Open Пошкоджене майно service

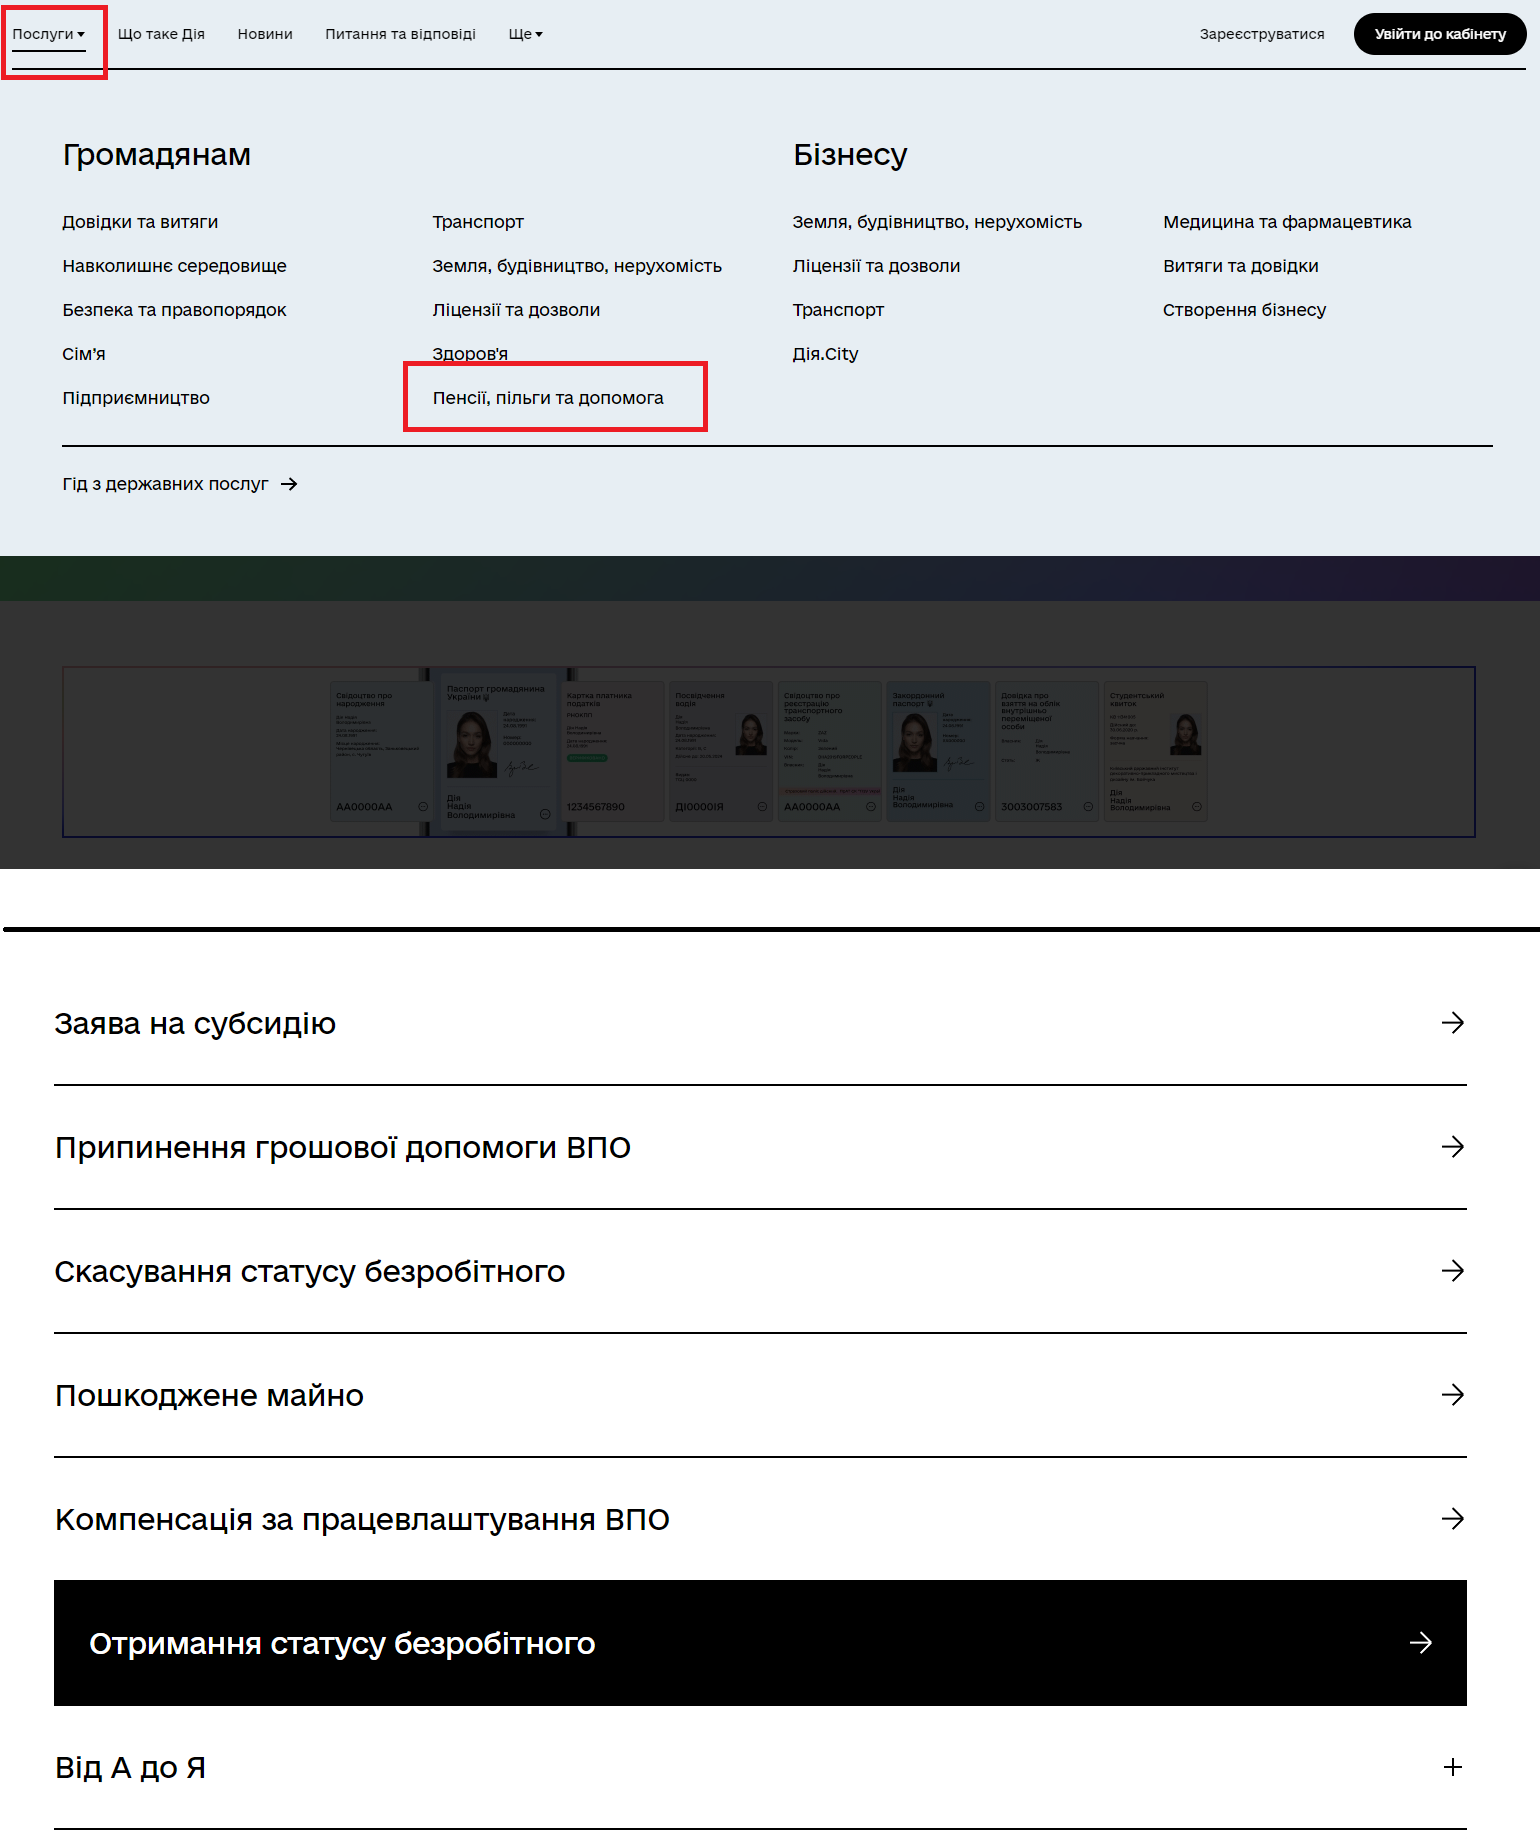(x=760, y=1395)
